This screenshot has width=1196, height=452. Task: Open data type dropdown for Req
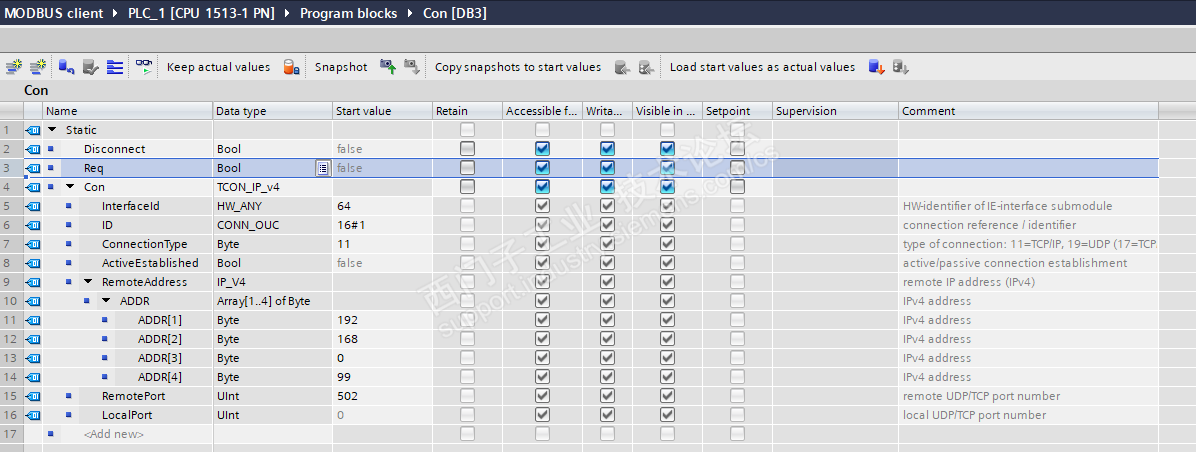coord(323,168)
